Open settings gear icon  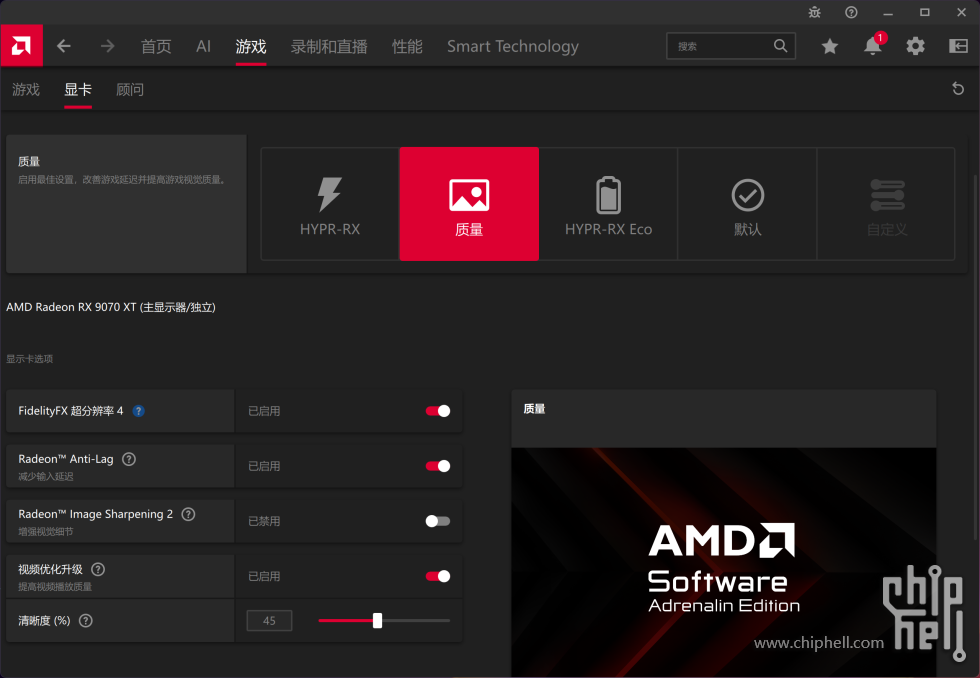tap(916, 46)
